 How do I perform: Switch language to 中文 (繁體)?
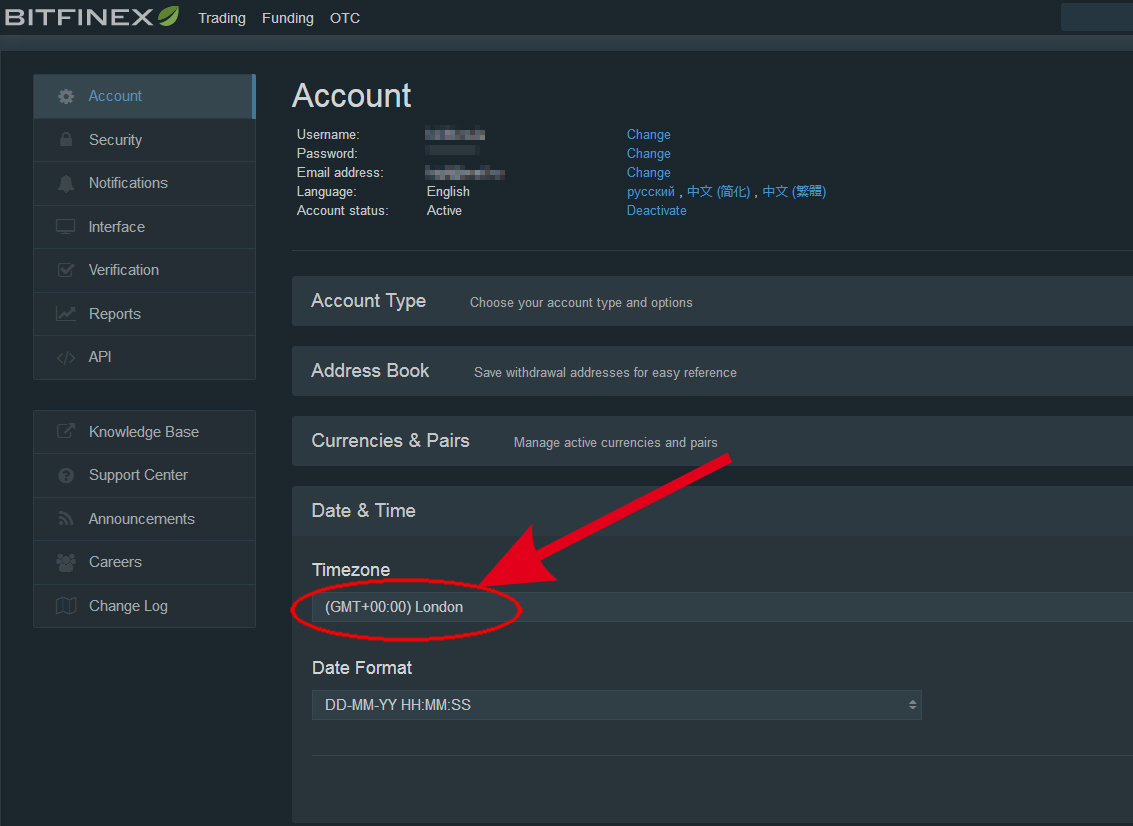point(794,192)
